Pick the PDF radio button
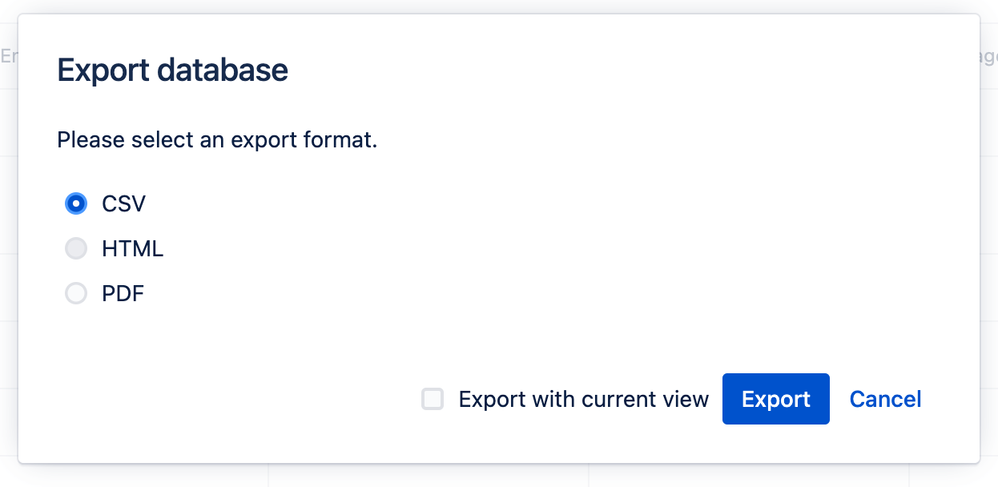The height and width of the screenshot is (487, 998). [x=76, y=294]
